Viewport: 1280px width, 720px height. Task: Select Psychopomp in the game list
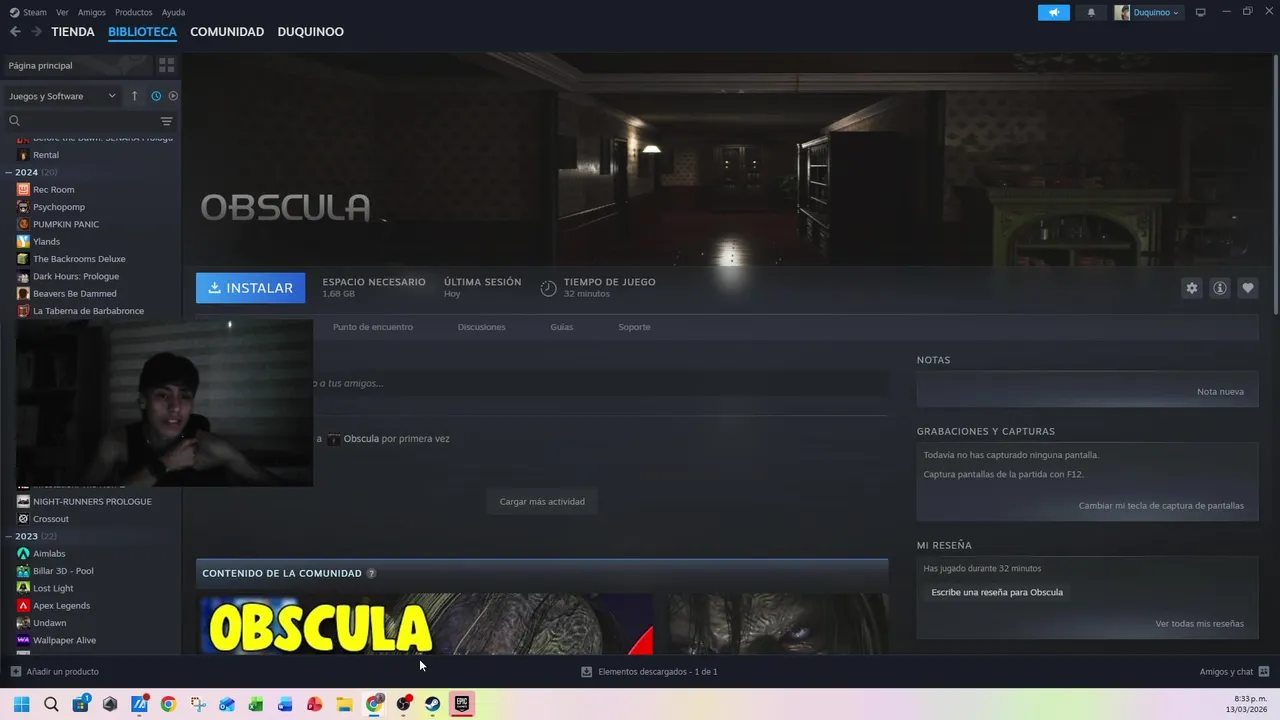click(58, 207)
